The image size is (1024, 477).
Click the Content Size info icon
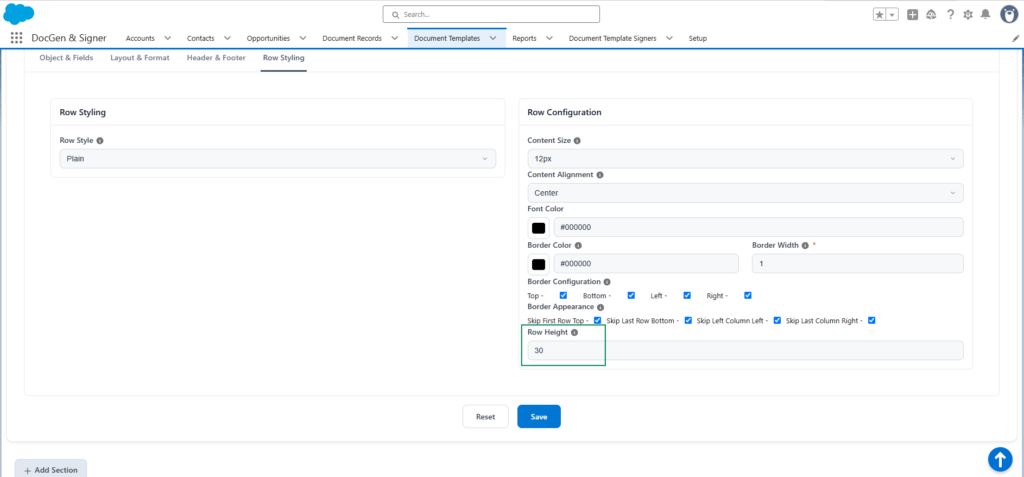[577, 140]
